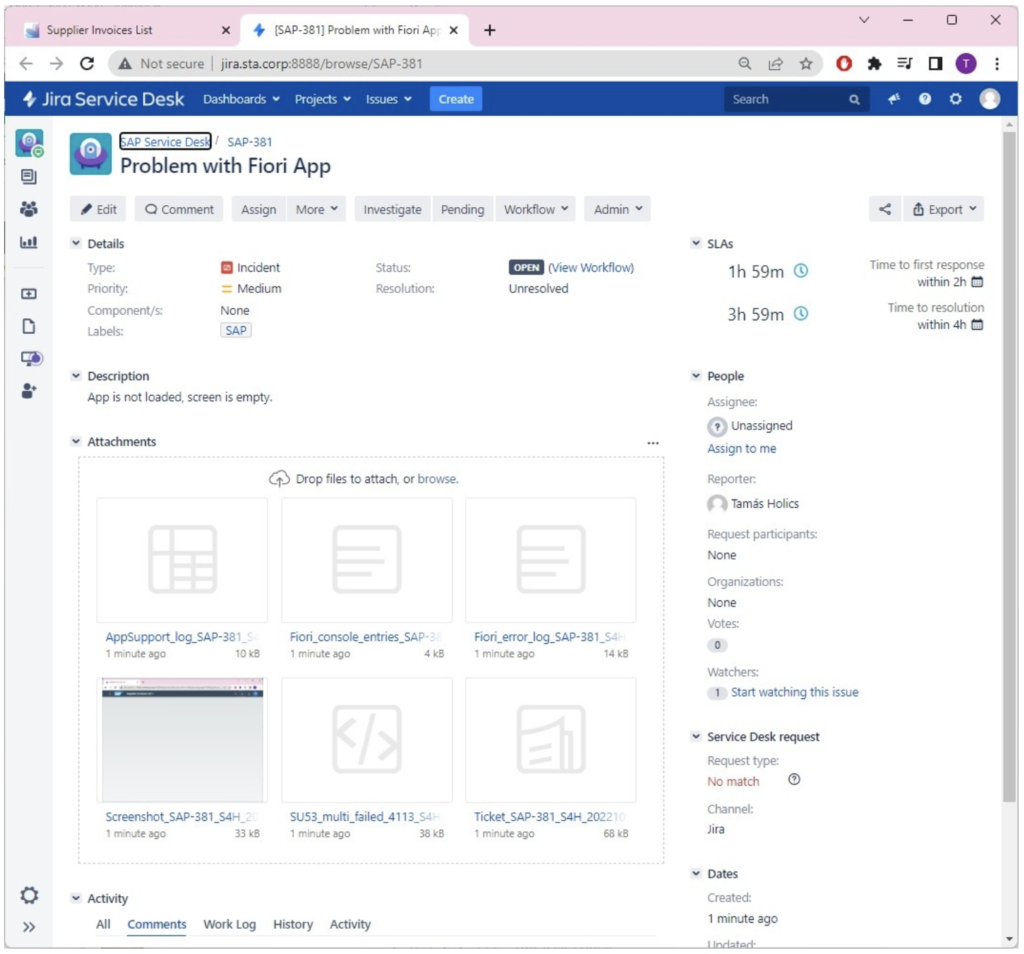Collapse the Description section
The height and width of the screenshot is (954, 1024).
[x=76, y=375]
